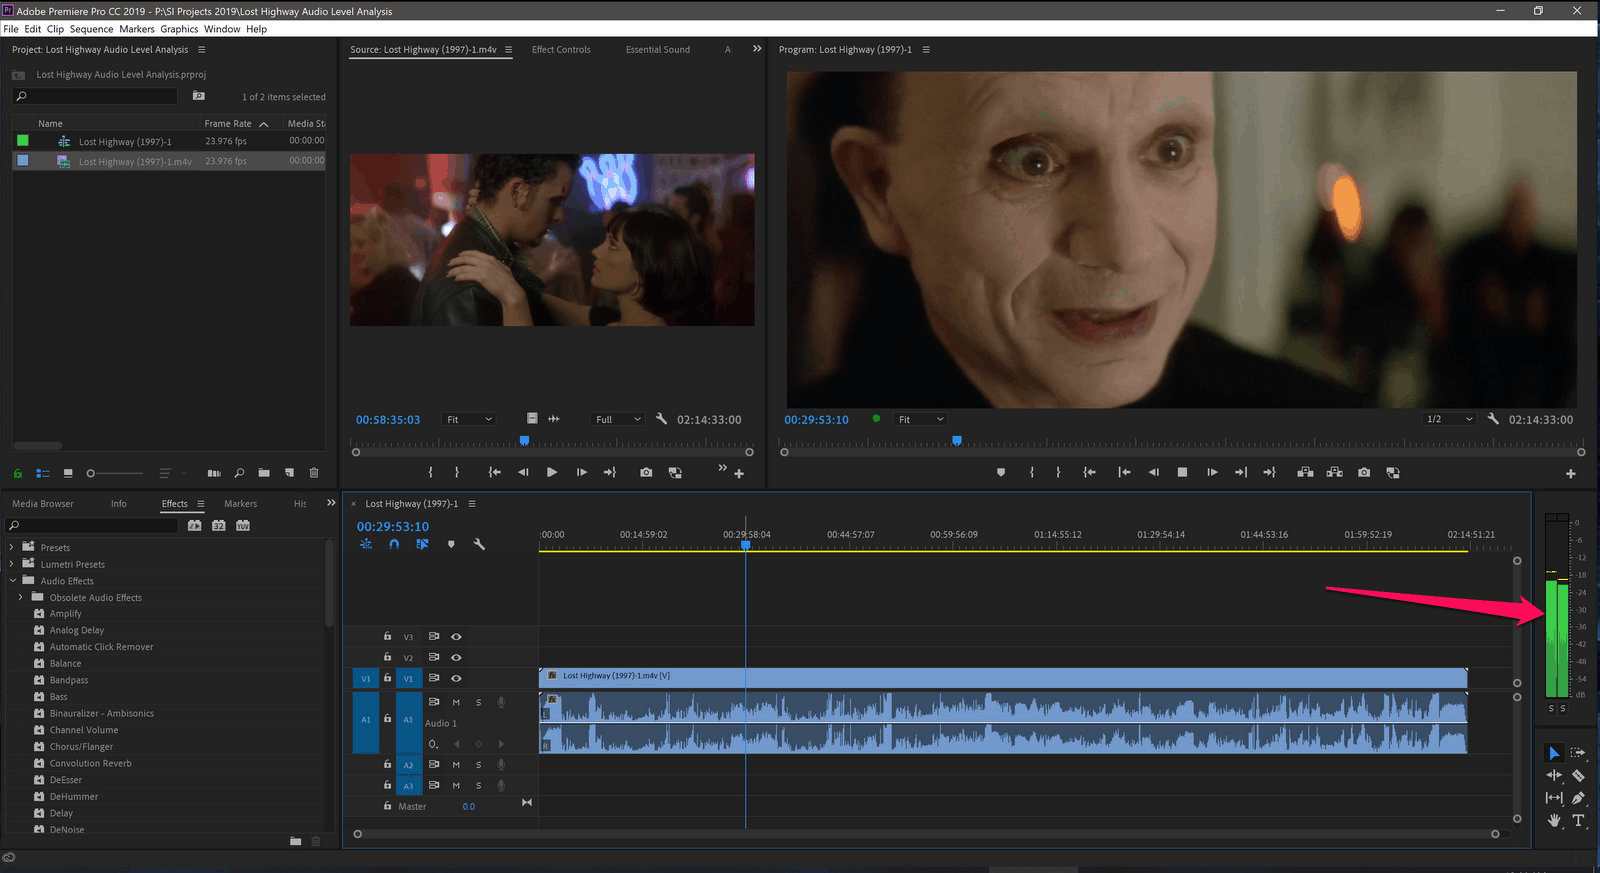Image resolution: width=1600 pixels, height=873 pixels.
Task: Open Program monitor playback resolution 1/2 dropdown
Action: [x=1449, y=419]
